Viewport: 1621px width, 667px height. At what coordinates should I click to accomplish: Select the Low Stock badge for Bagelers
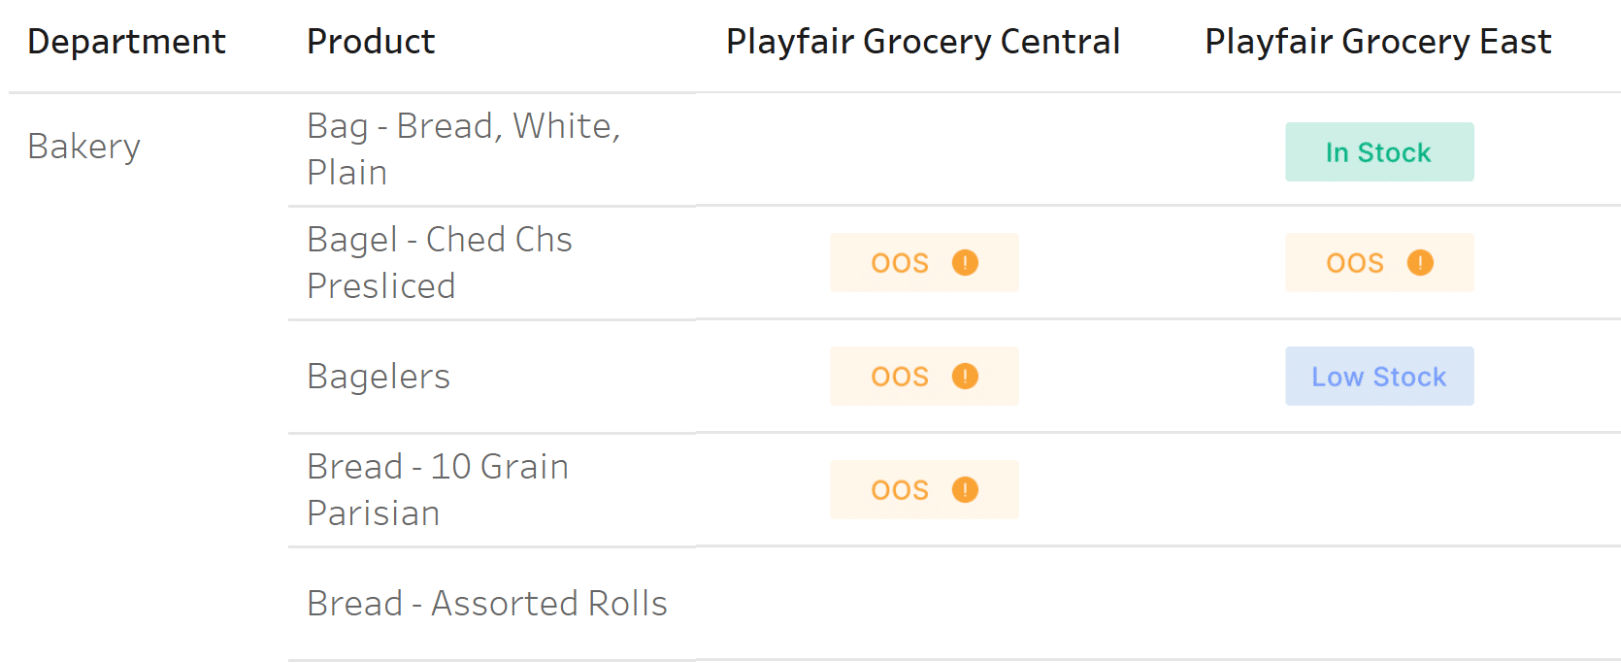pos(1379,376)
